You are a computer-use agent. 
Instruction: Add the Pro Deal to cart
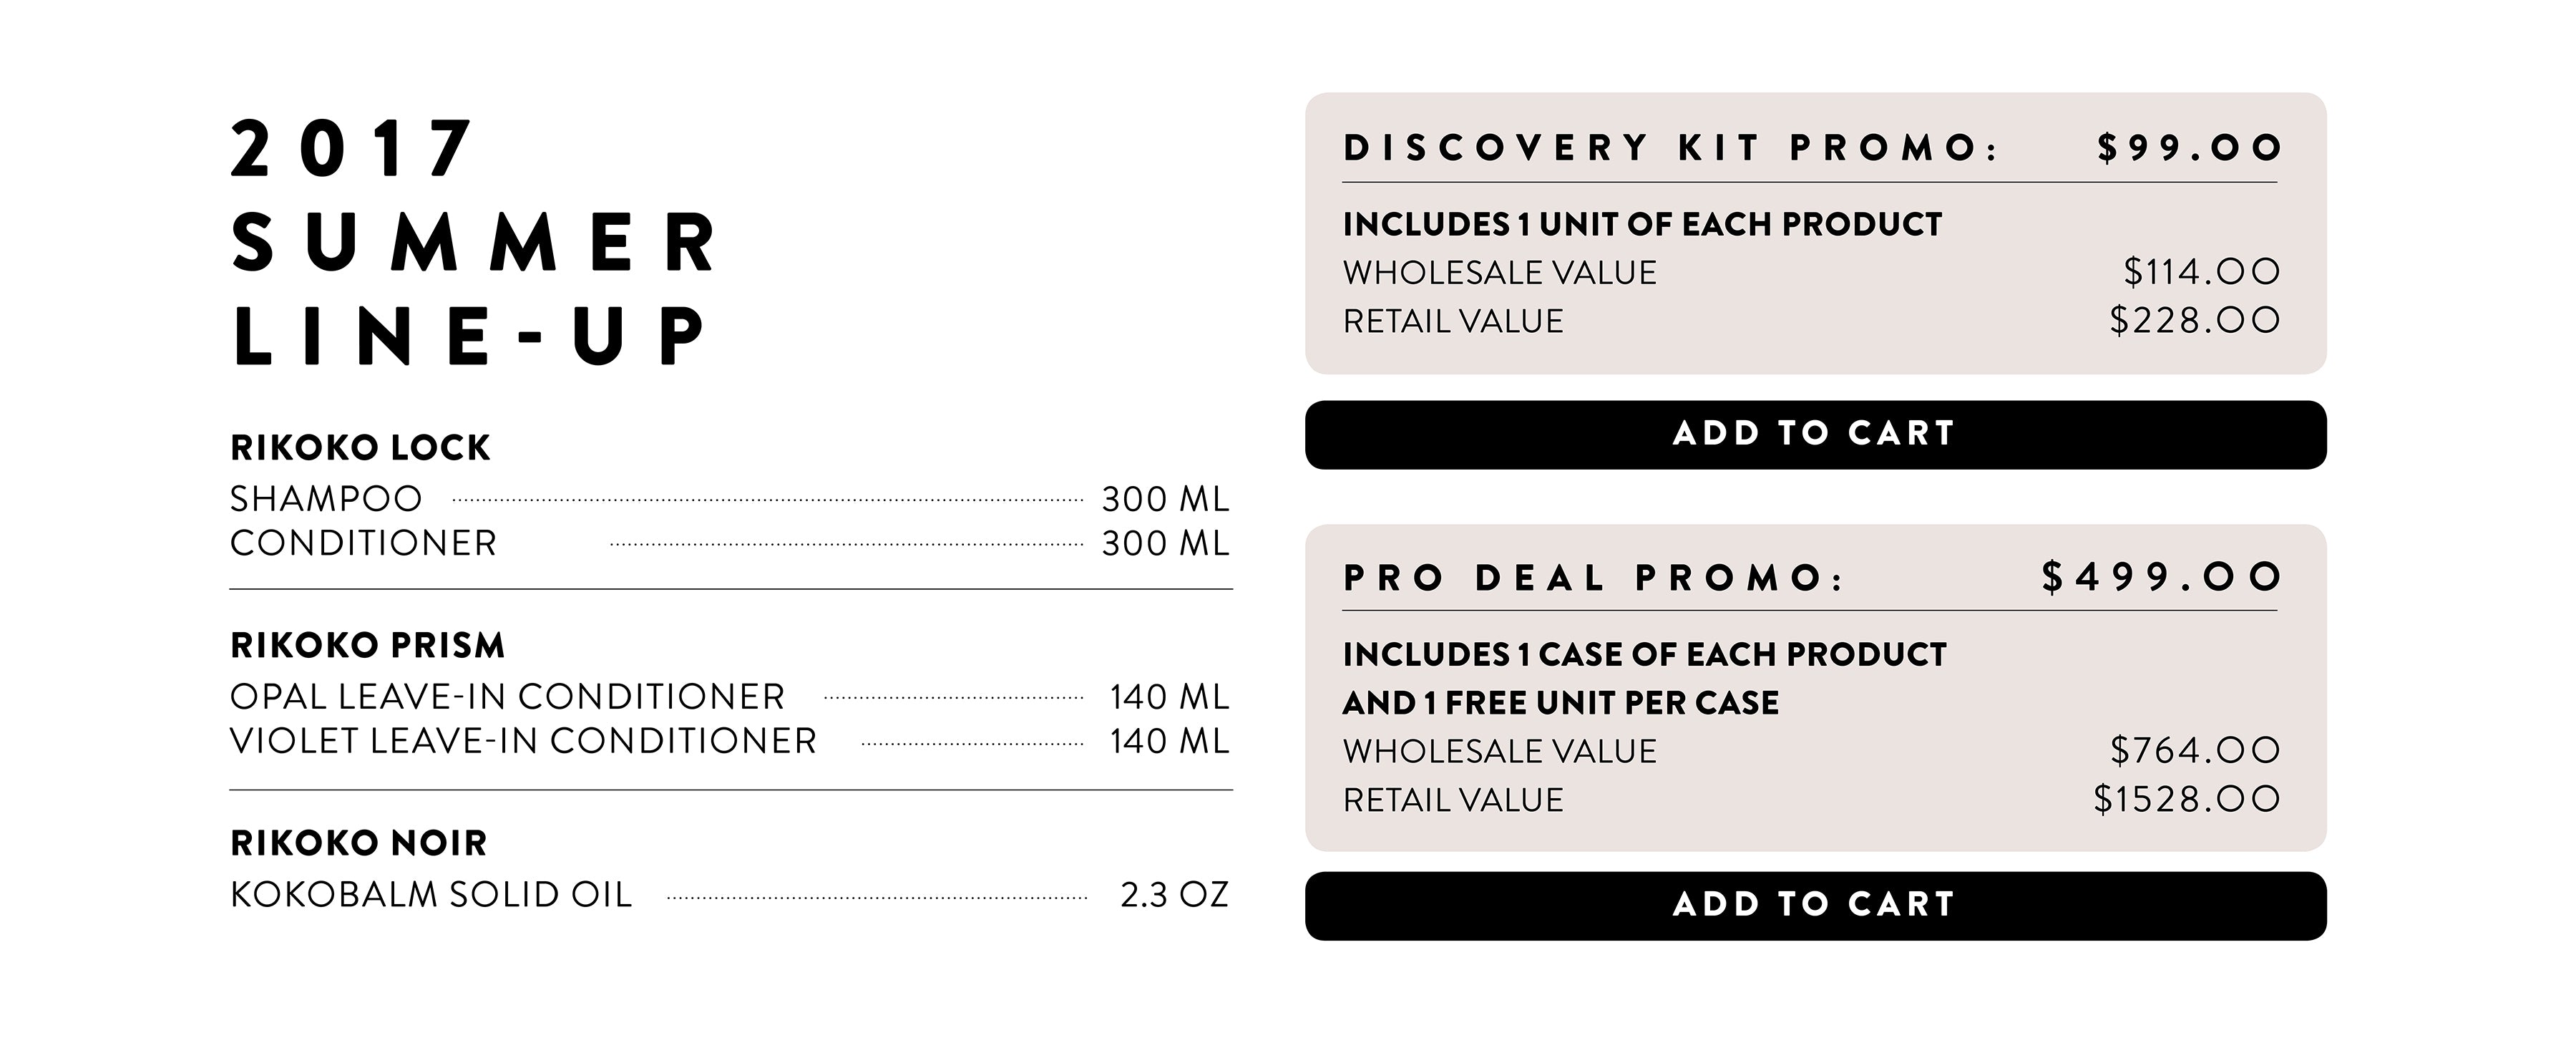[1815, 906]
